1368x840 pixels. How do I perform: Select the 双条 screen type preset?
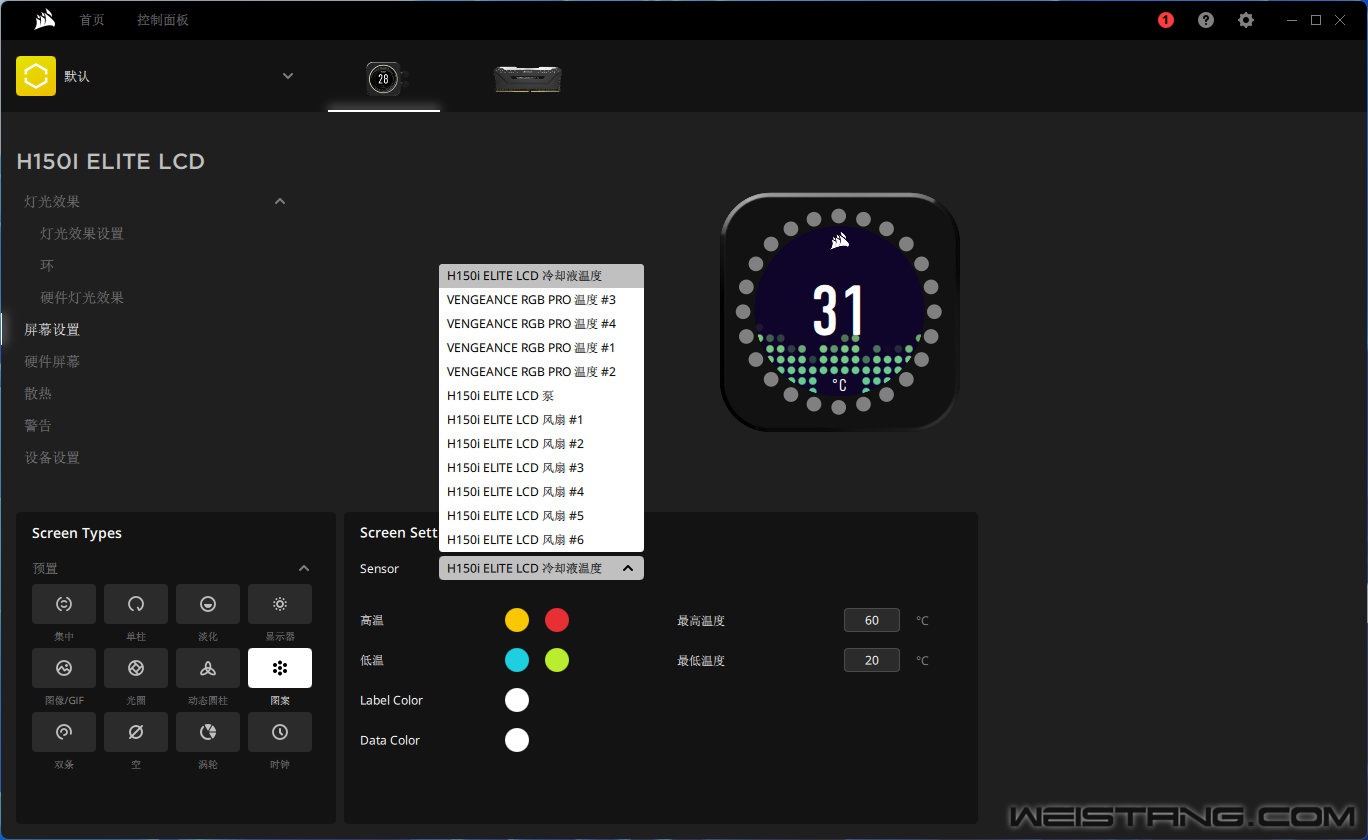64,732
